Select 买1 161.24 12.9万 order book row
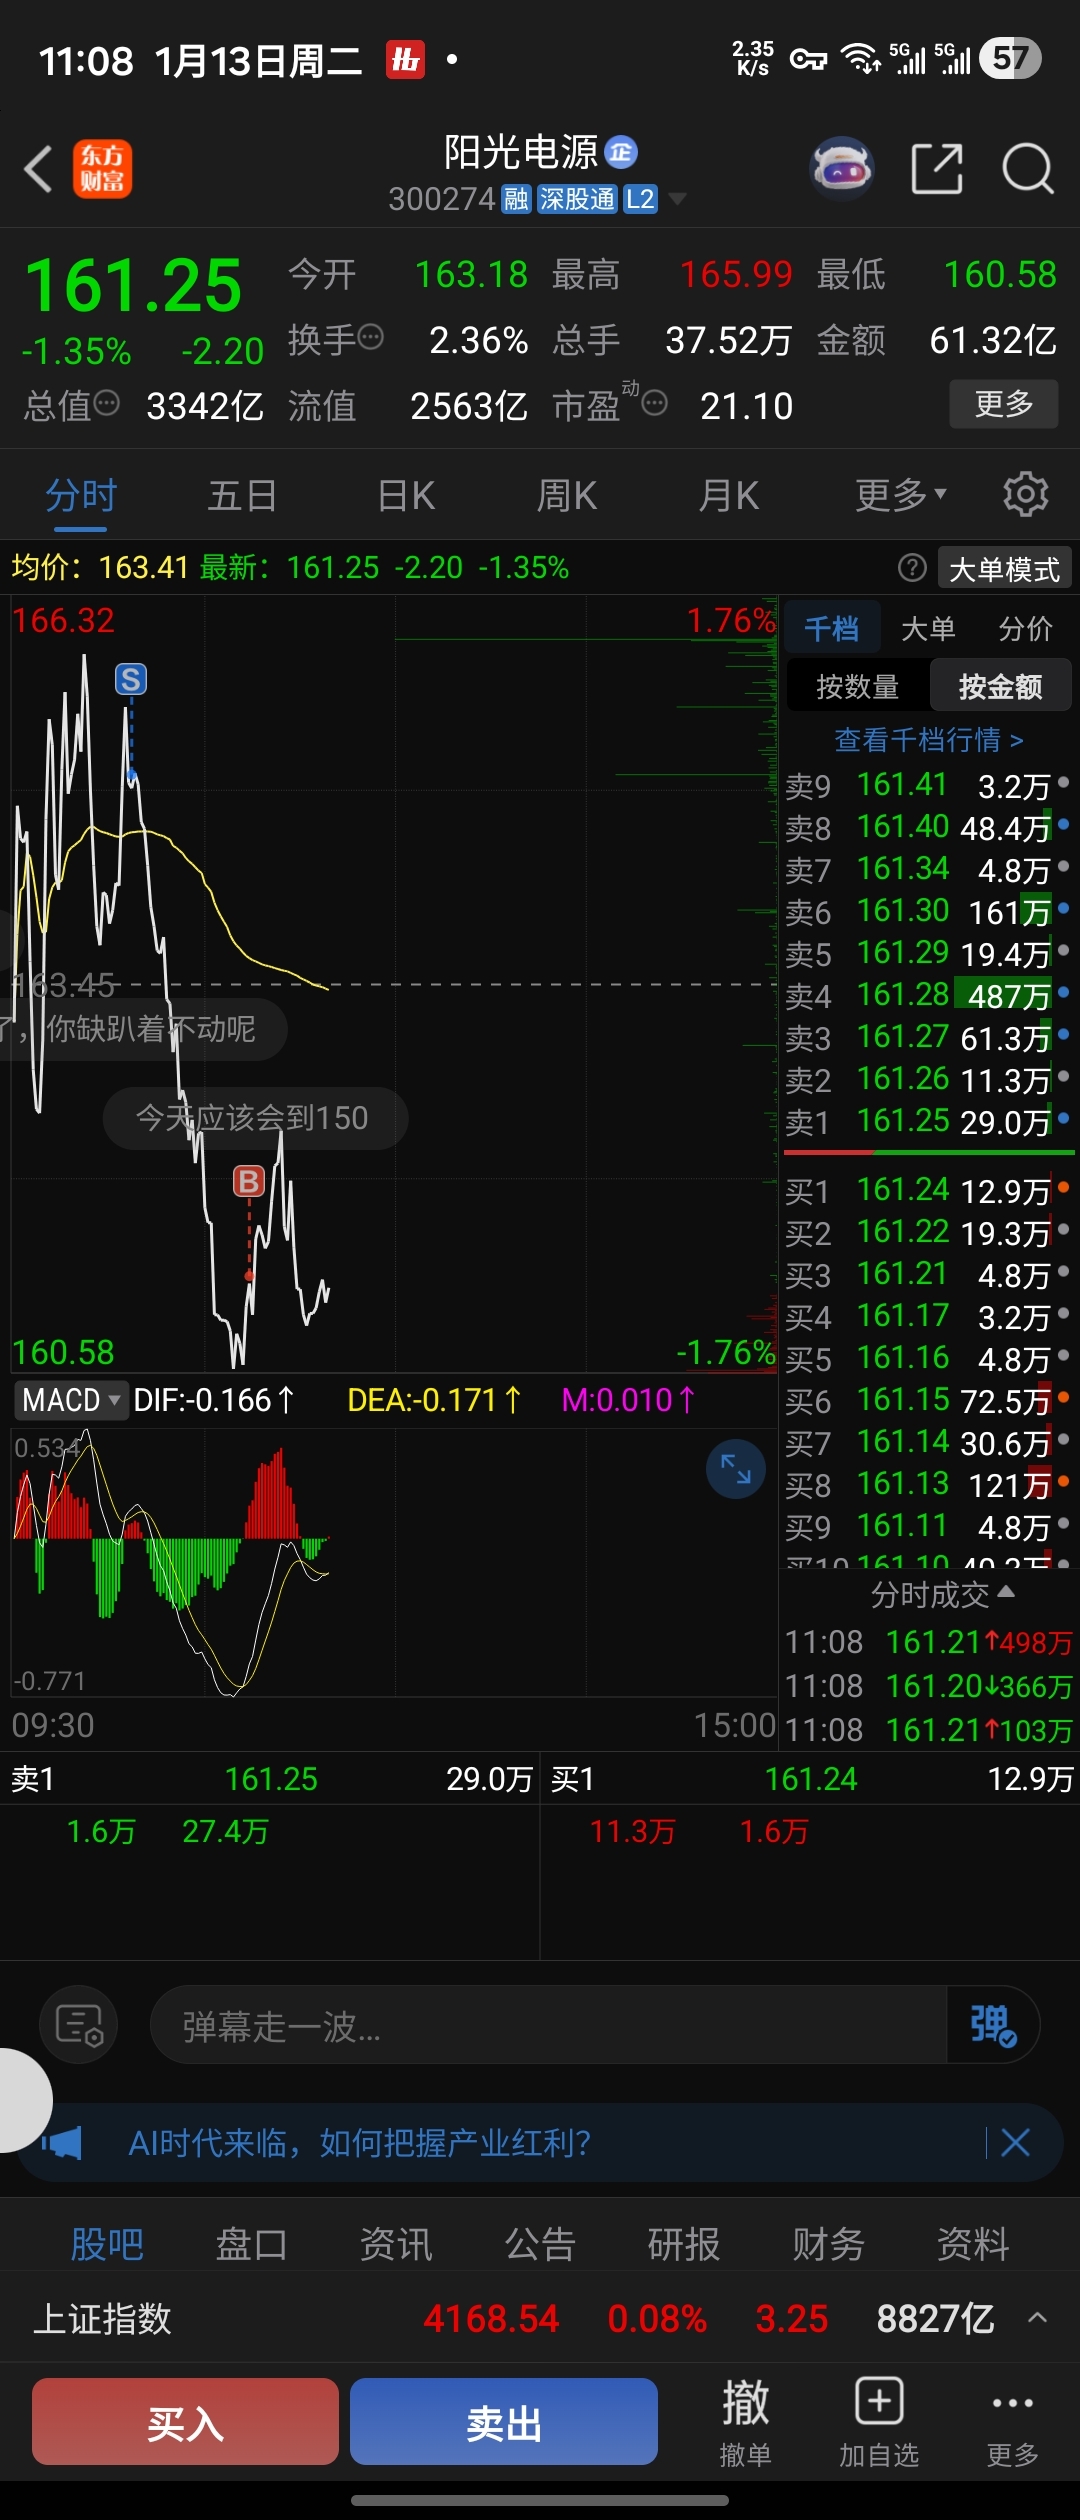The image size is (1080, 2520). pyautogui.click(x=928, y=1191)
